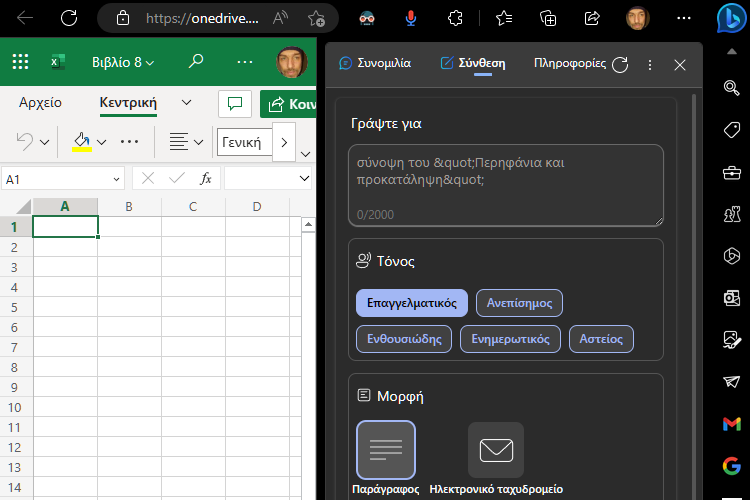Switch to the Σύνθεση tab

tap(473, 63)
